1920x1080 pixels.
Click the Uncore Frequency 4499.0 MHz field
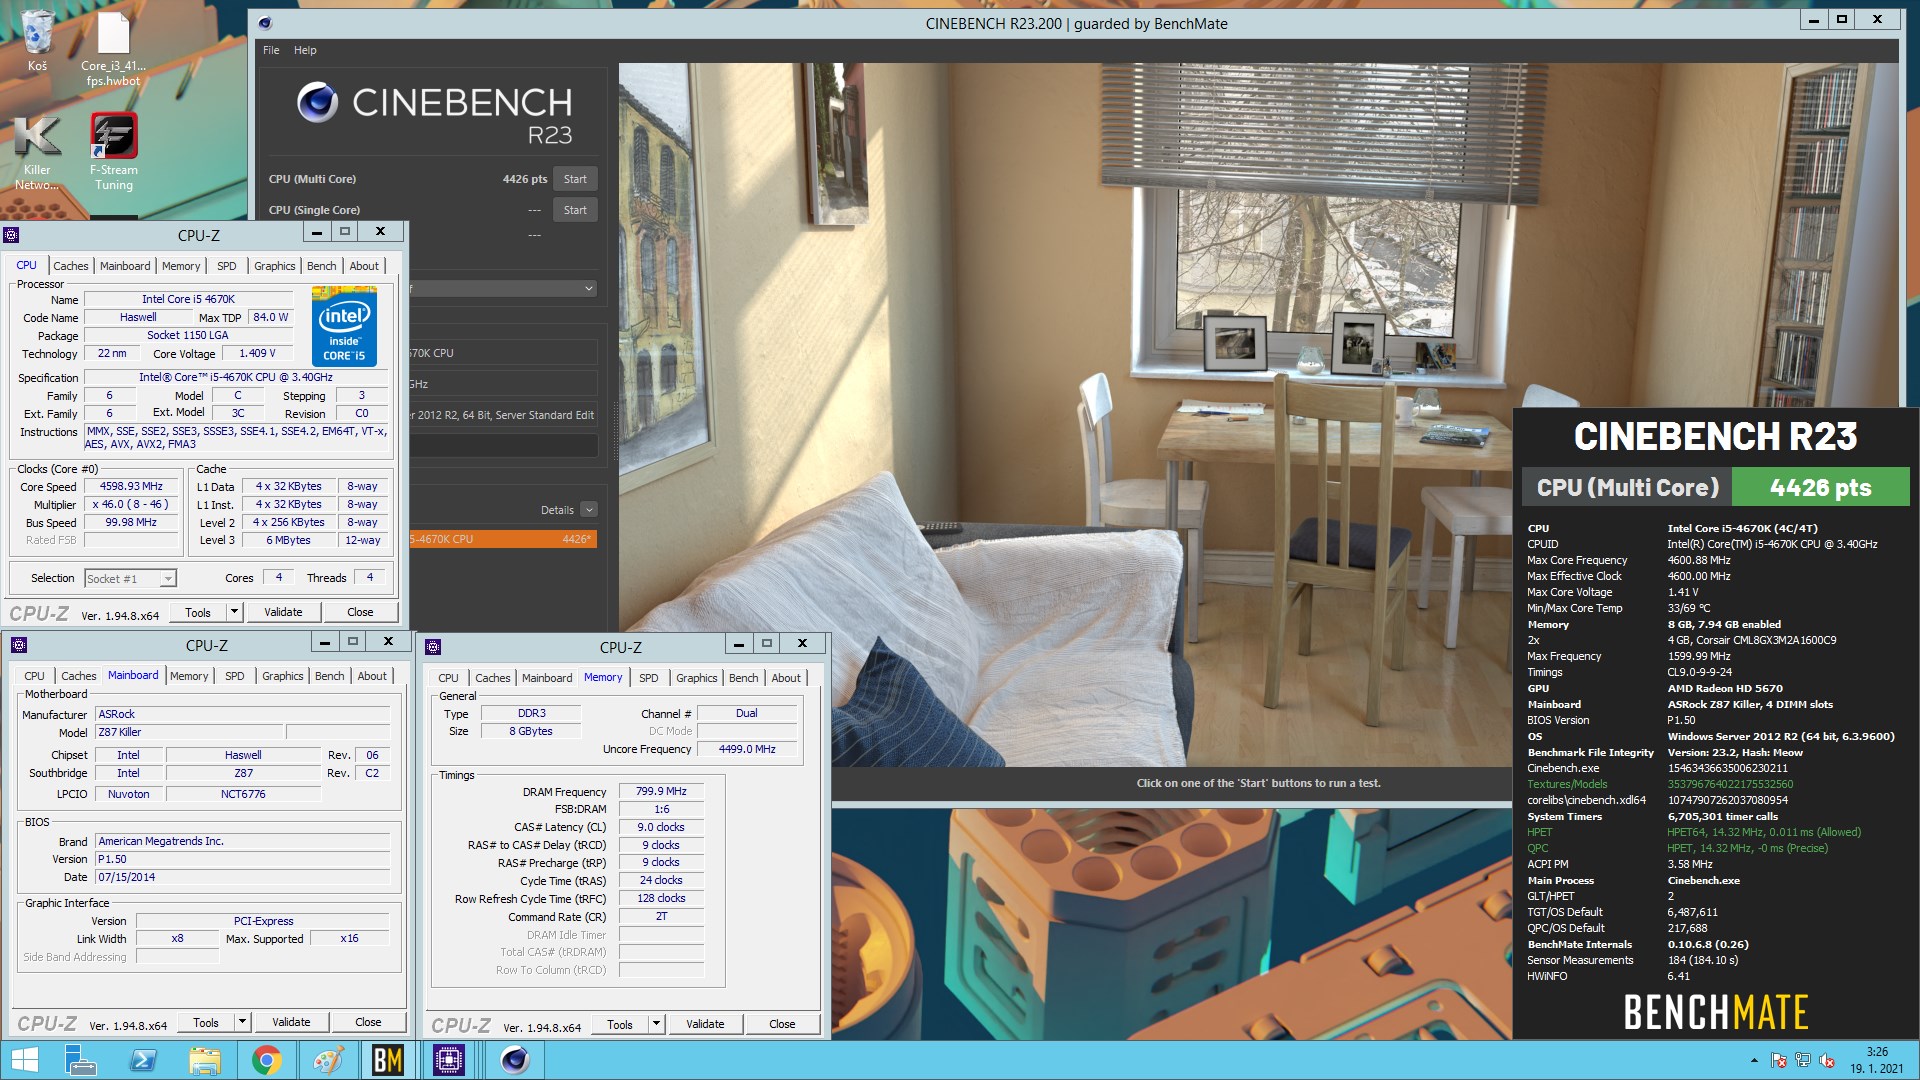pos(747,749)
